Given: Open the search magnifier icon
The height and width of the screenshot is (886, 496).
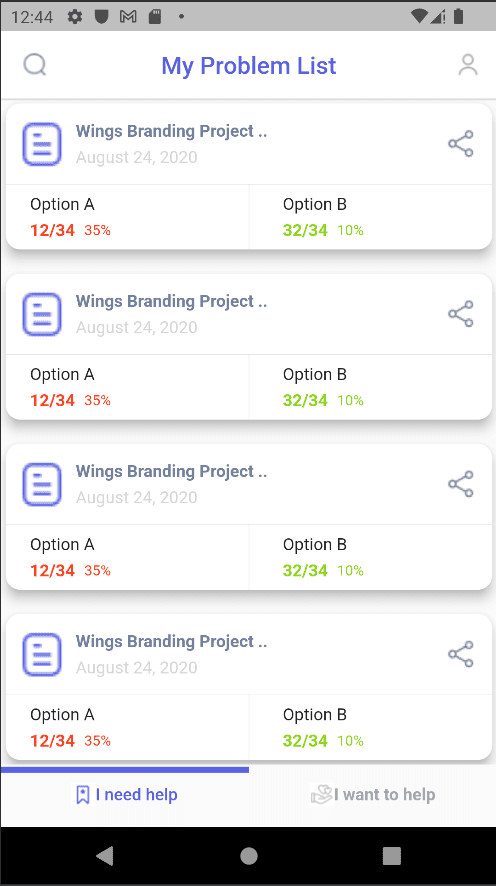Looking at the screenshot, I should pyautogui.click(x=35, y=65).
